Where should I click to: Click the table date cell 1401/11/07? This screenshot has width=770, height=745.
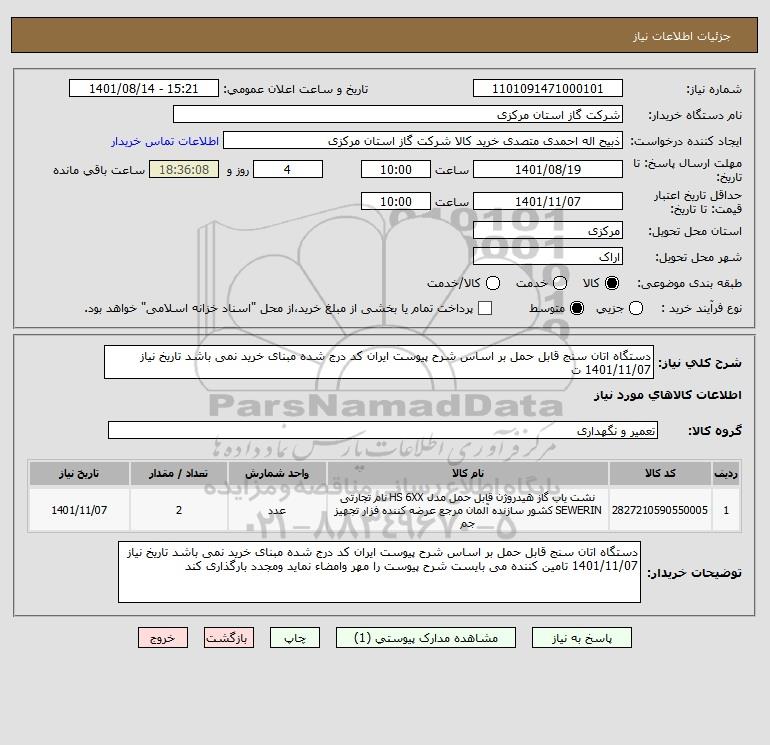79,510
